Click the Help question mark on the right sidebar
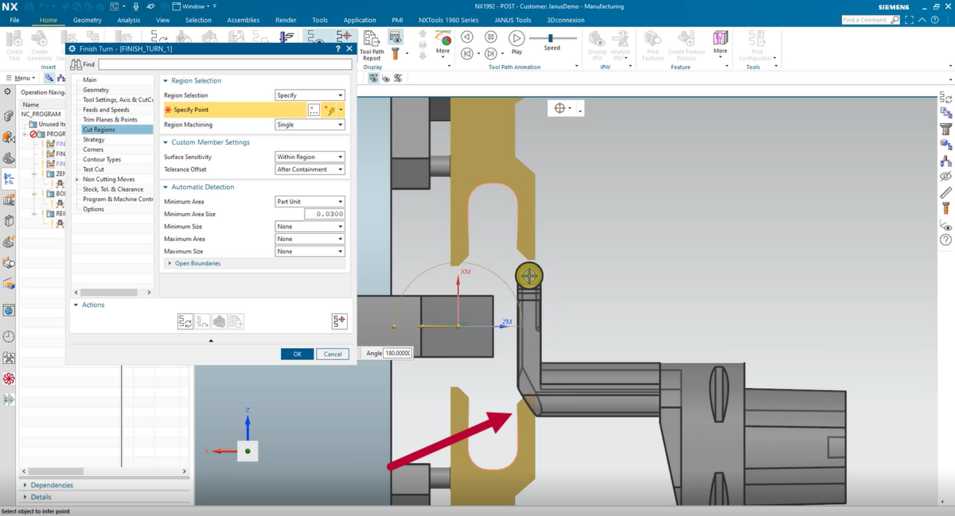The width and height of the screenshot is (955, 516). point(946,240)
